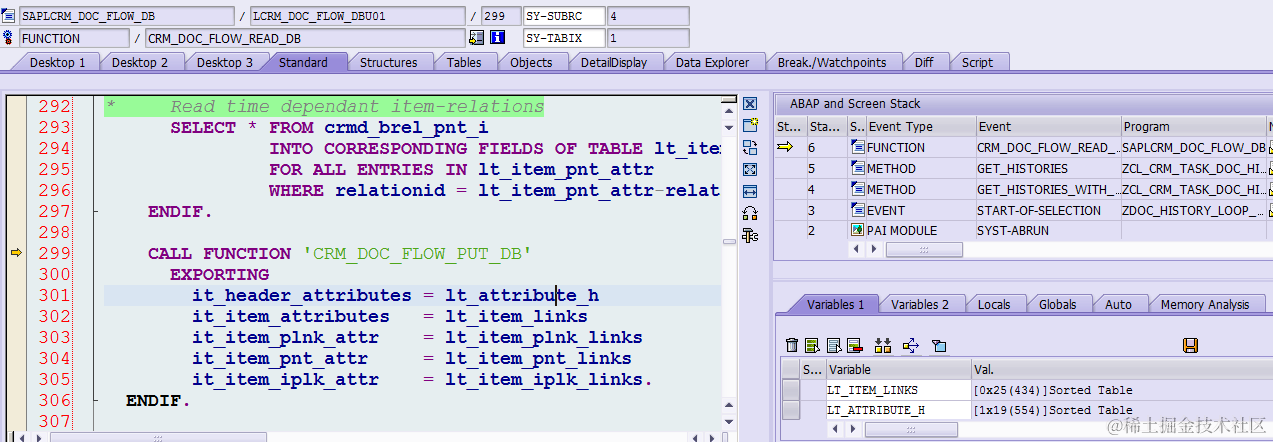Switch to the Locals tab
Image resolution: width=1273 pixels, height=442 pixels.
click(994, 304)
